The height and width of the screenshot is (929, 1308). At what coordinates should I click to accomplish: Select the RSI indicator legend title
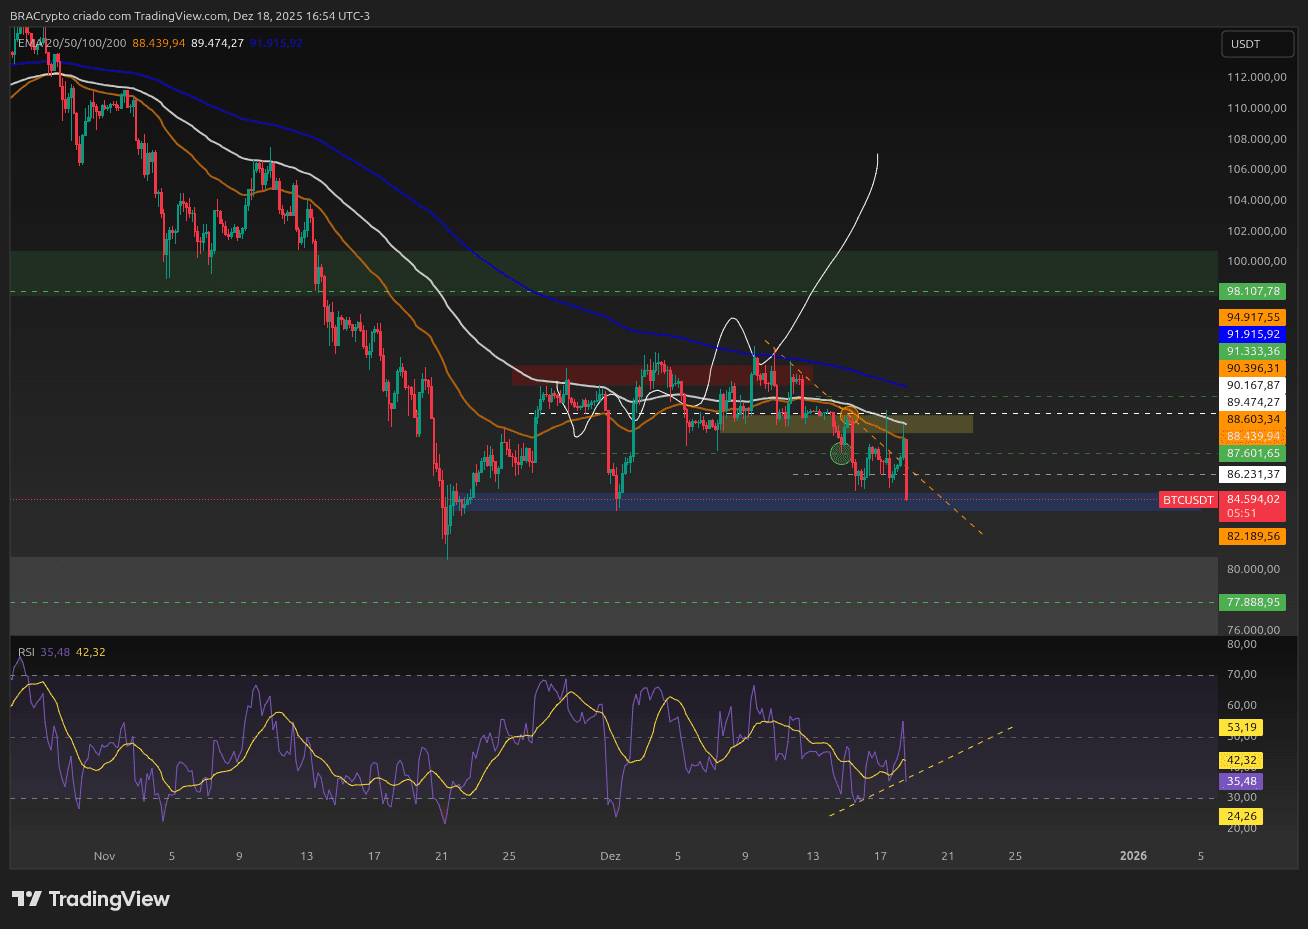pos(26,652)
